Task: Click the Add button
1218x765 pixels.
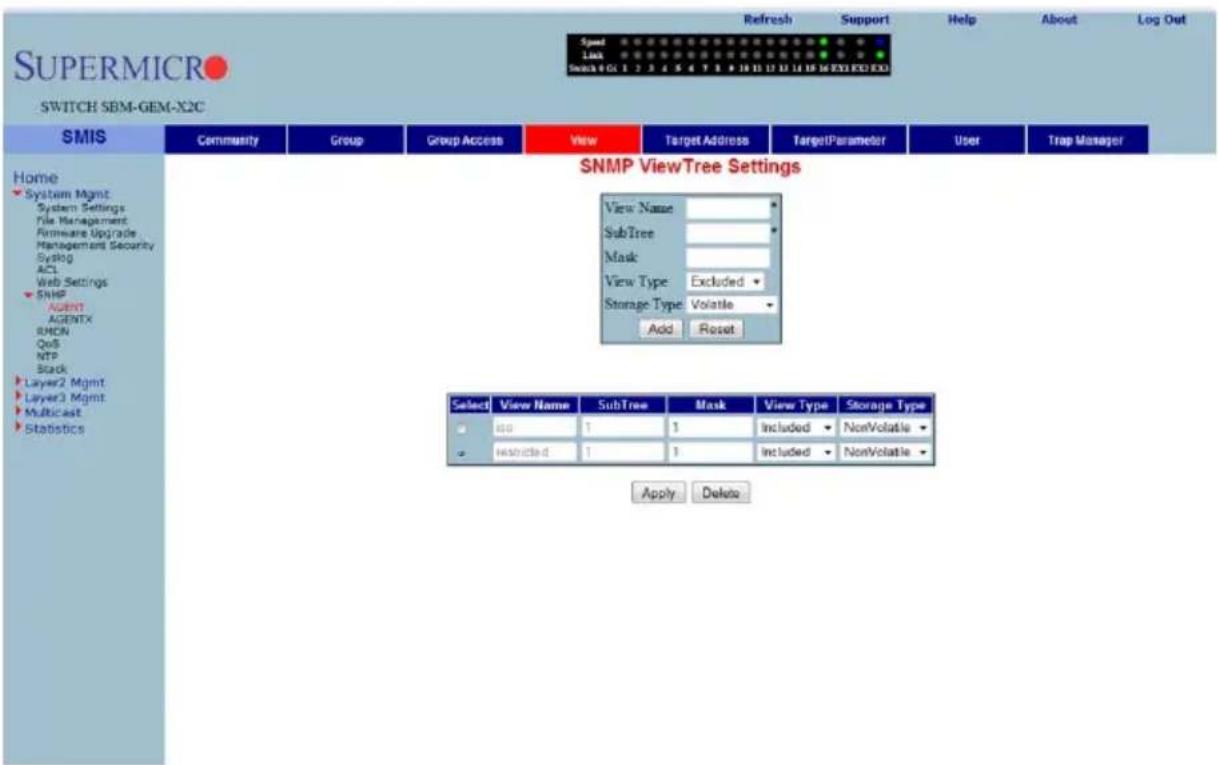Action: (663, 329)
